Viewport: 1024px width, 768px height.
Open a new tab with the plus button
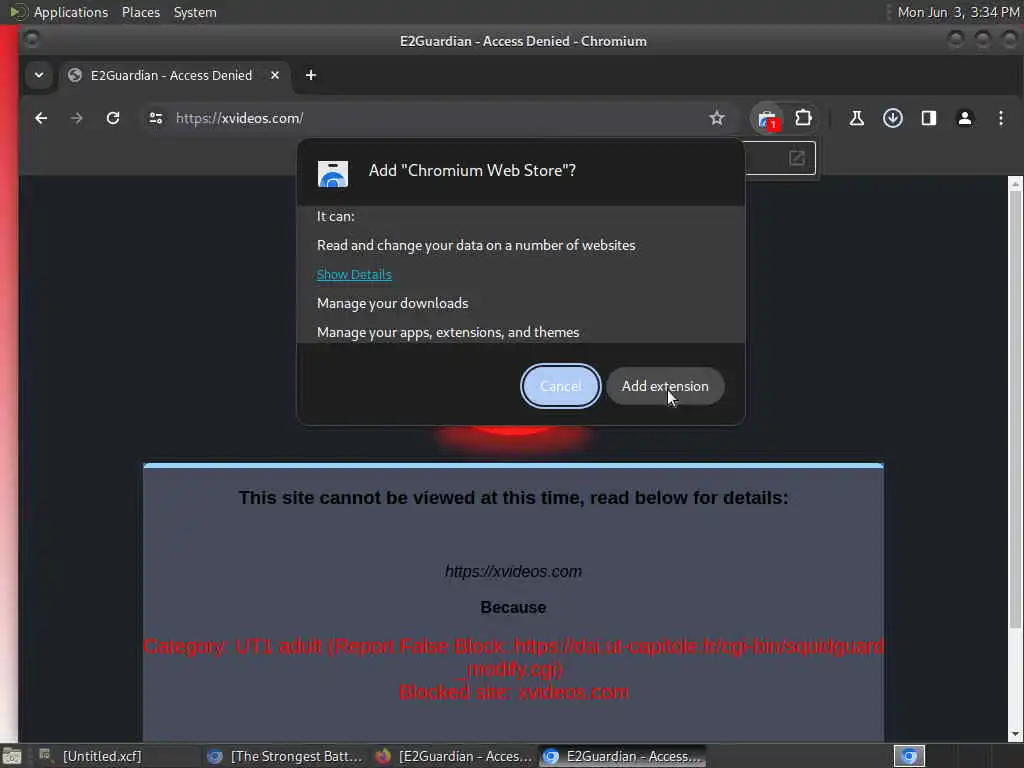311,75
